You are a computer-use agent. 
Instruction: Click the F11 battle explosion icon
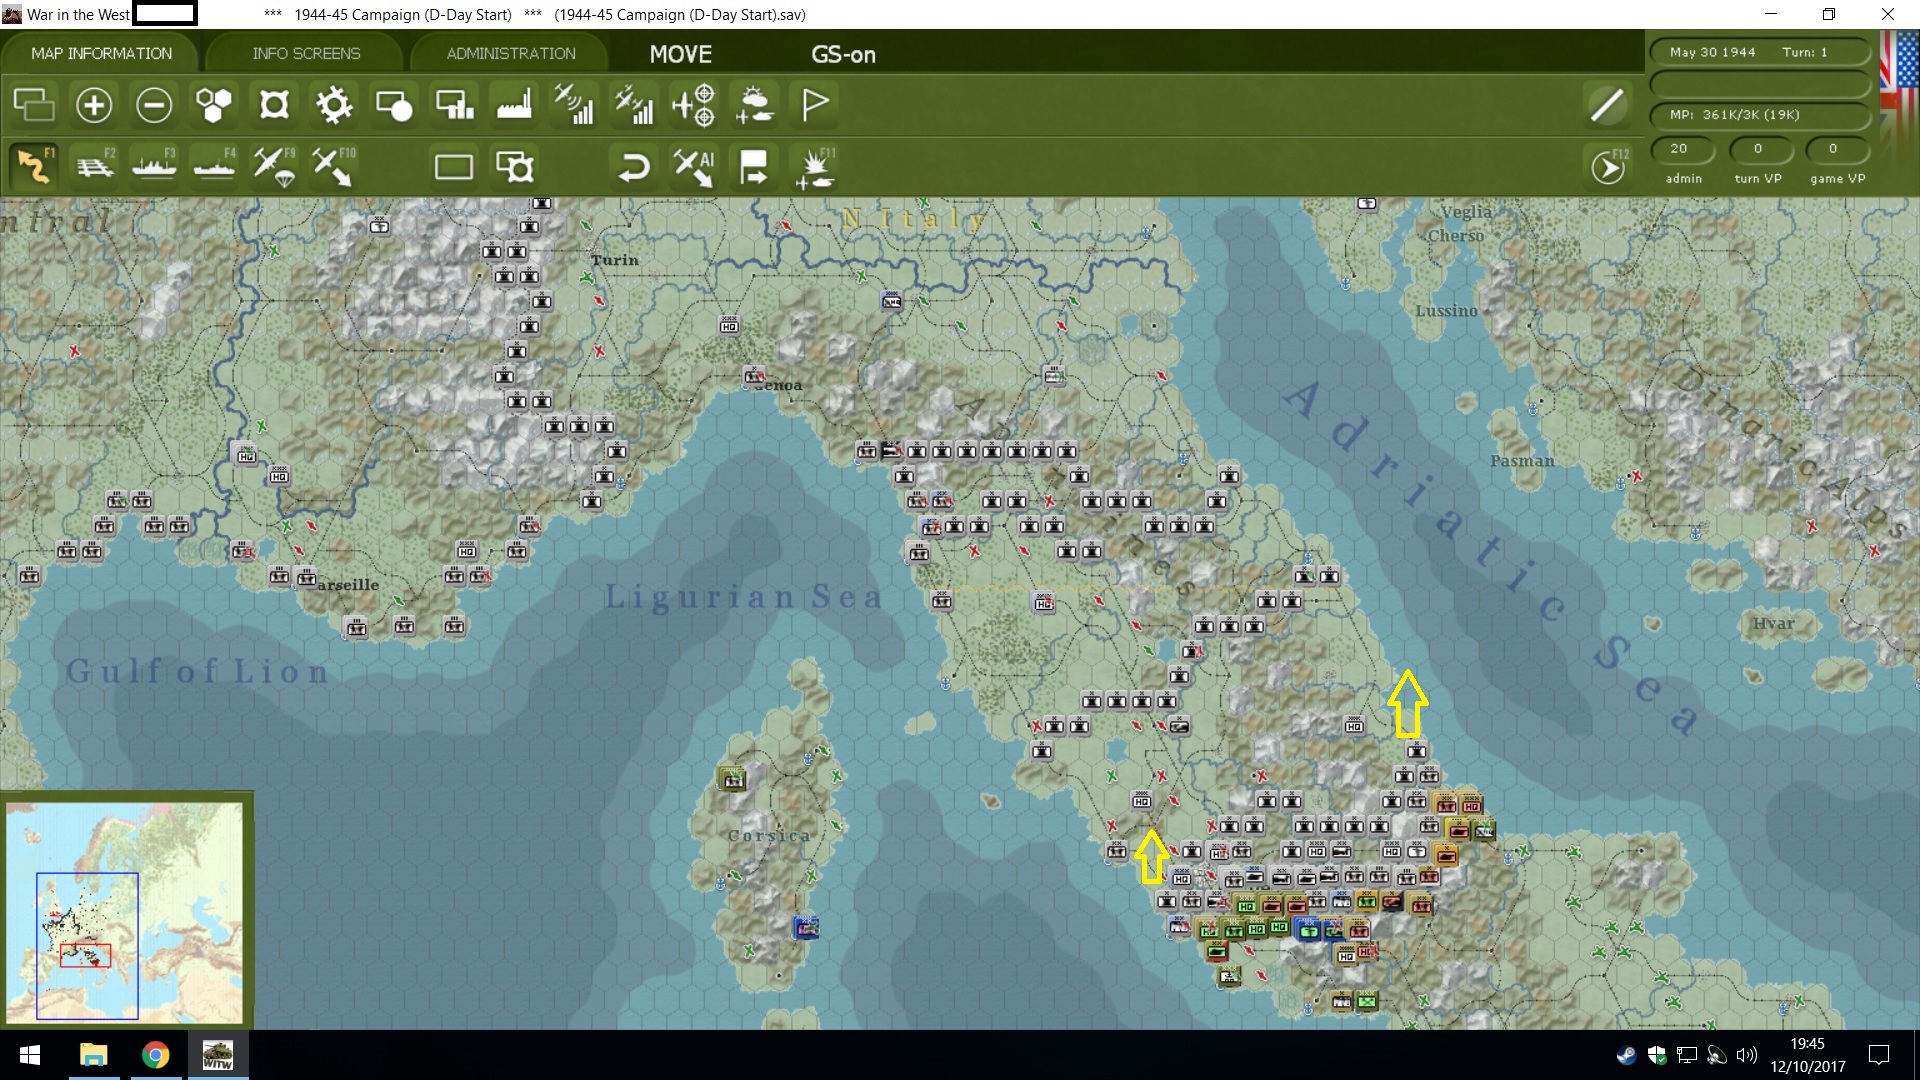(815, 166)
